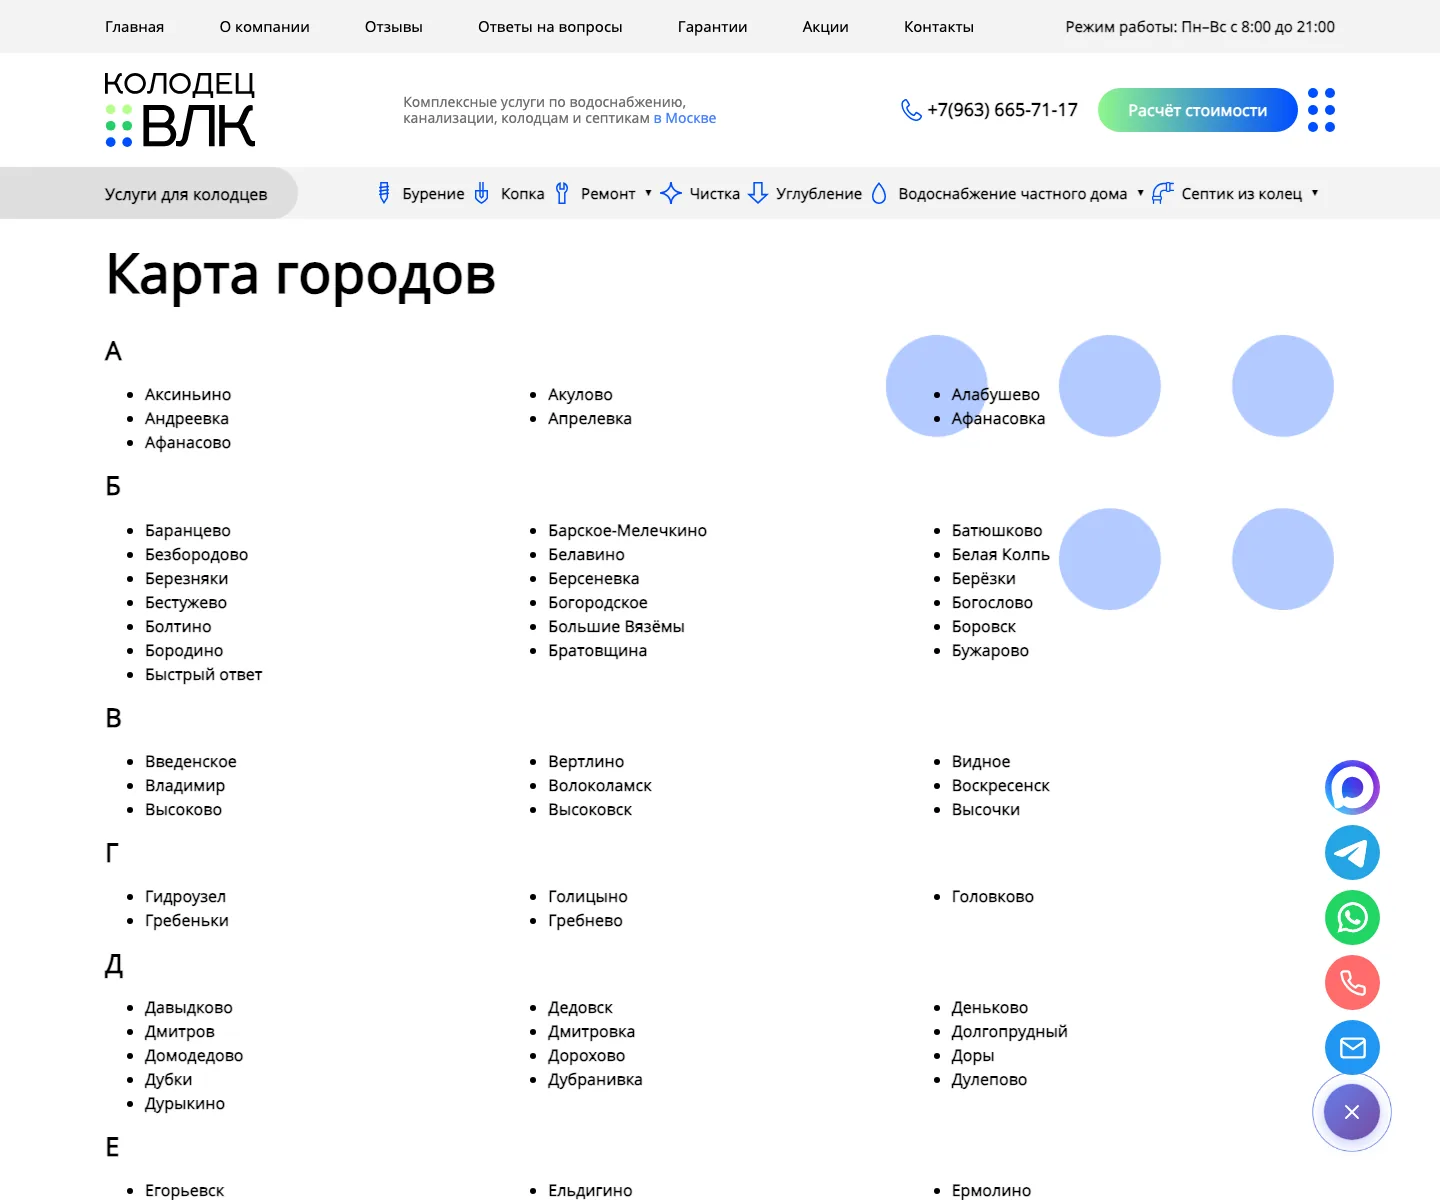Open WhatsApp floating contact icon
Viewport: 1440px width, 1200px height.
(x=1352, y=918)
